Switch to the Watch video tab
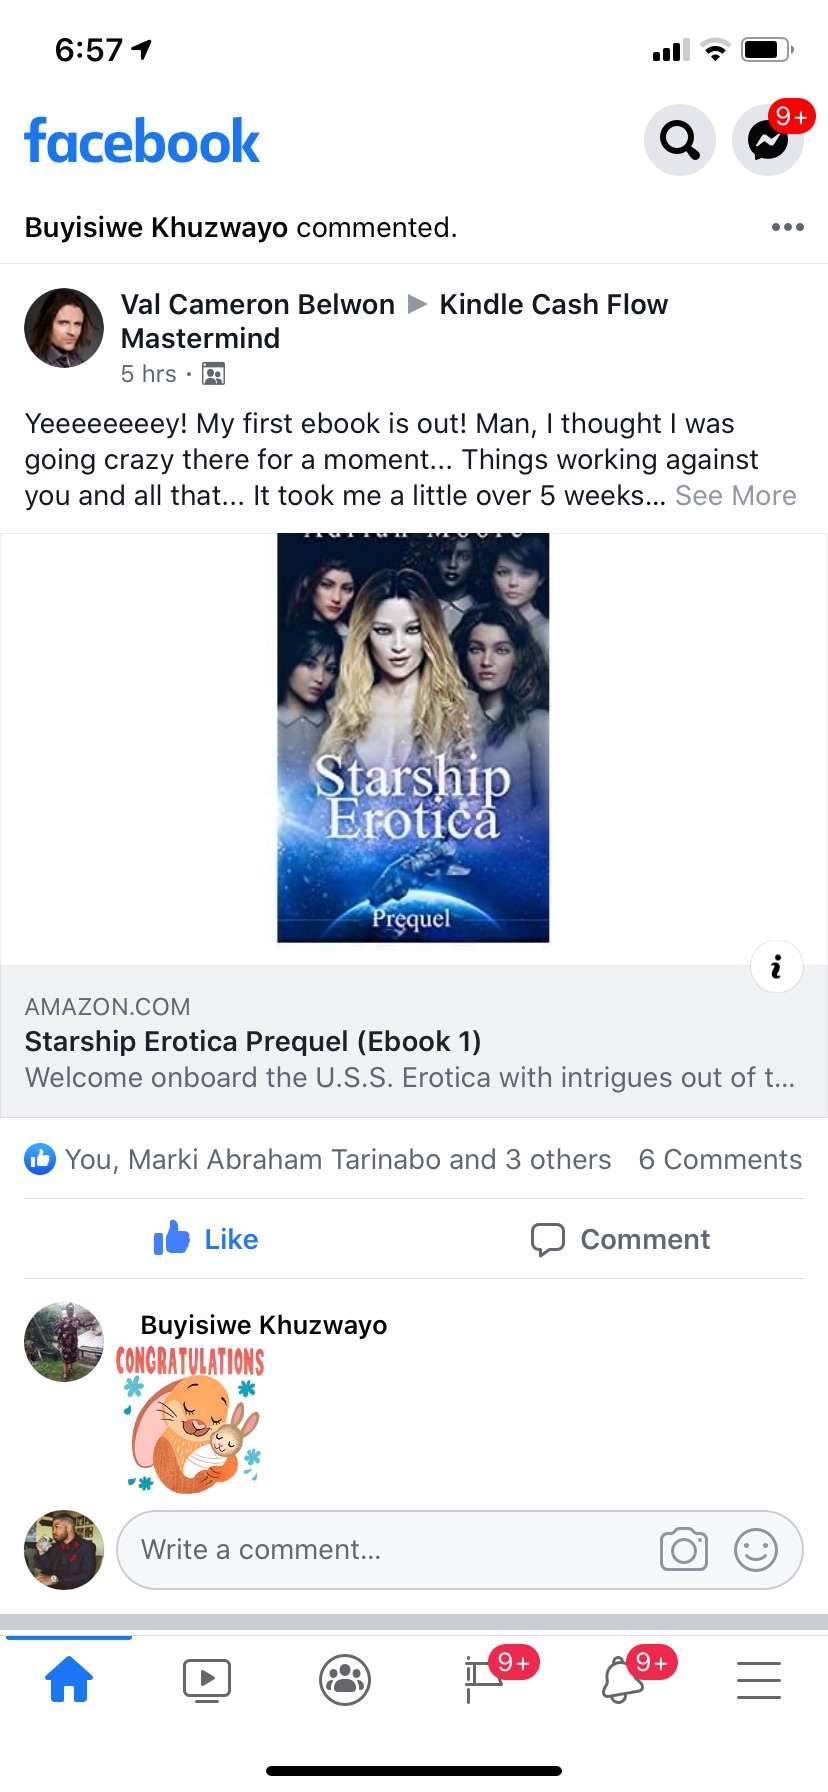 tap(207, 1680)
